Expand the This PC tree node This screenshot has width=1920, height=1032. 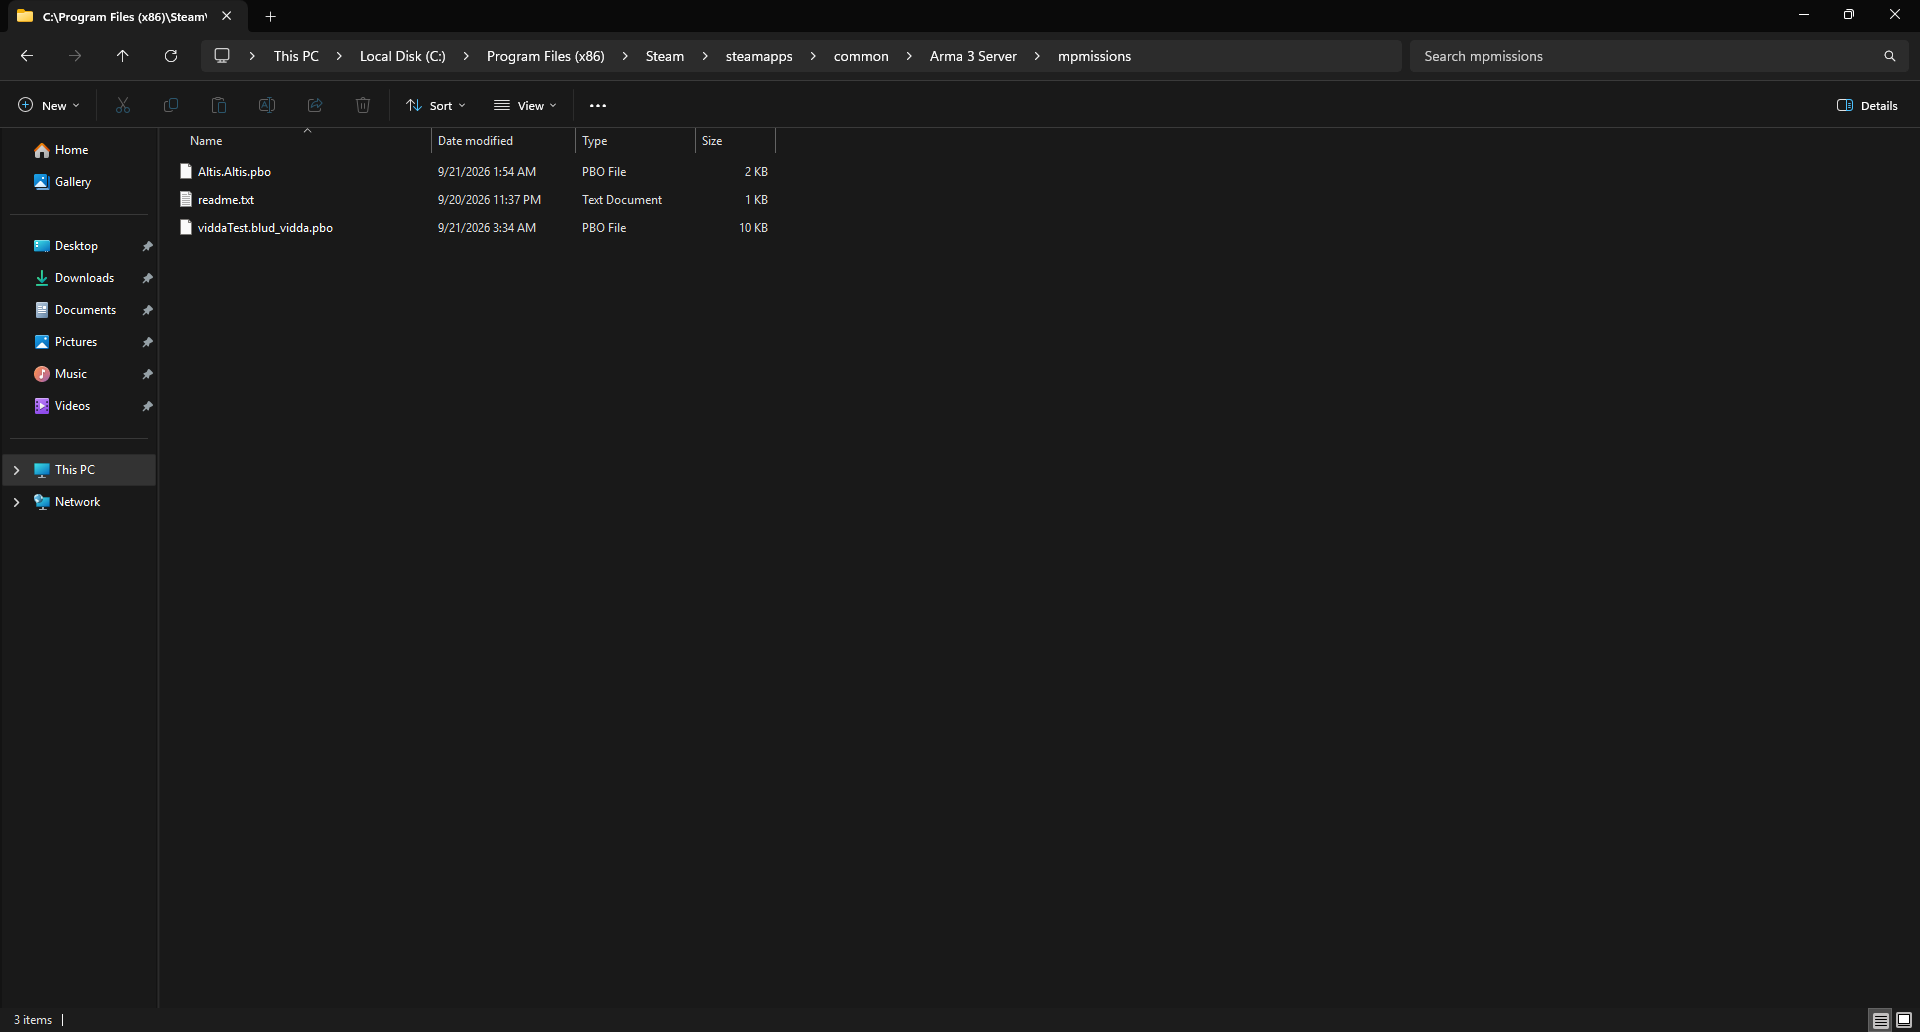pos(16,470)
